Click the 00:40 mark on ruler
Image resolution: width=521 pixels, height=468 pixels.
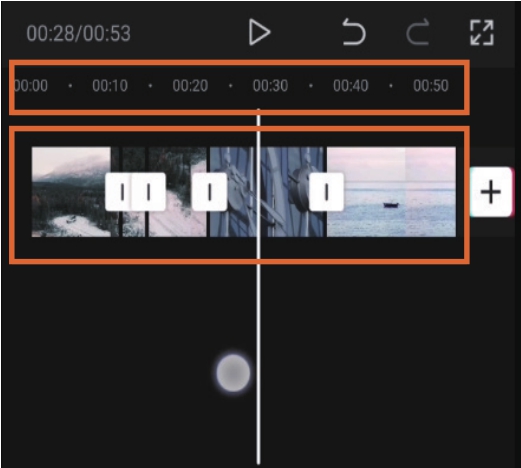(351, 86)
